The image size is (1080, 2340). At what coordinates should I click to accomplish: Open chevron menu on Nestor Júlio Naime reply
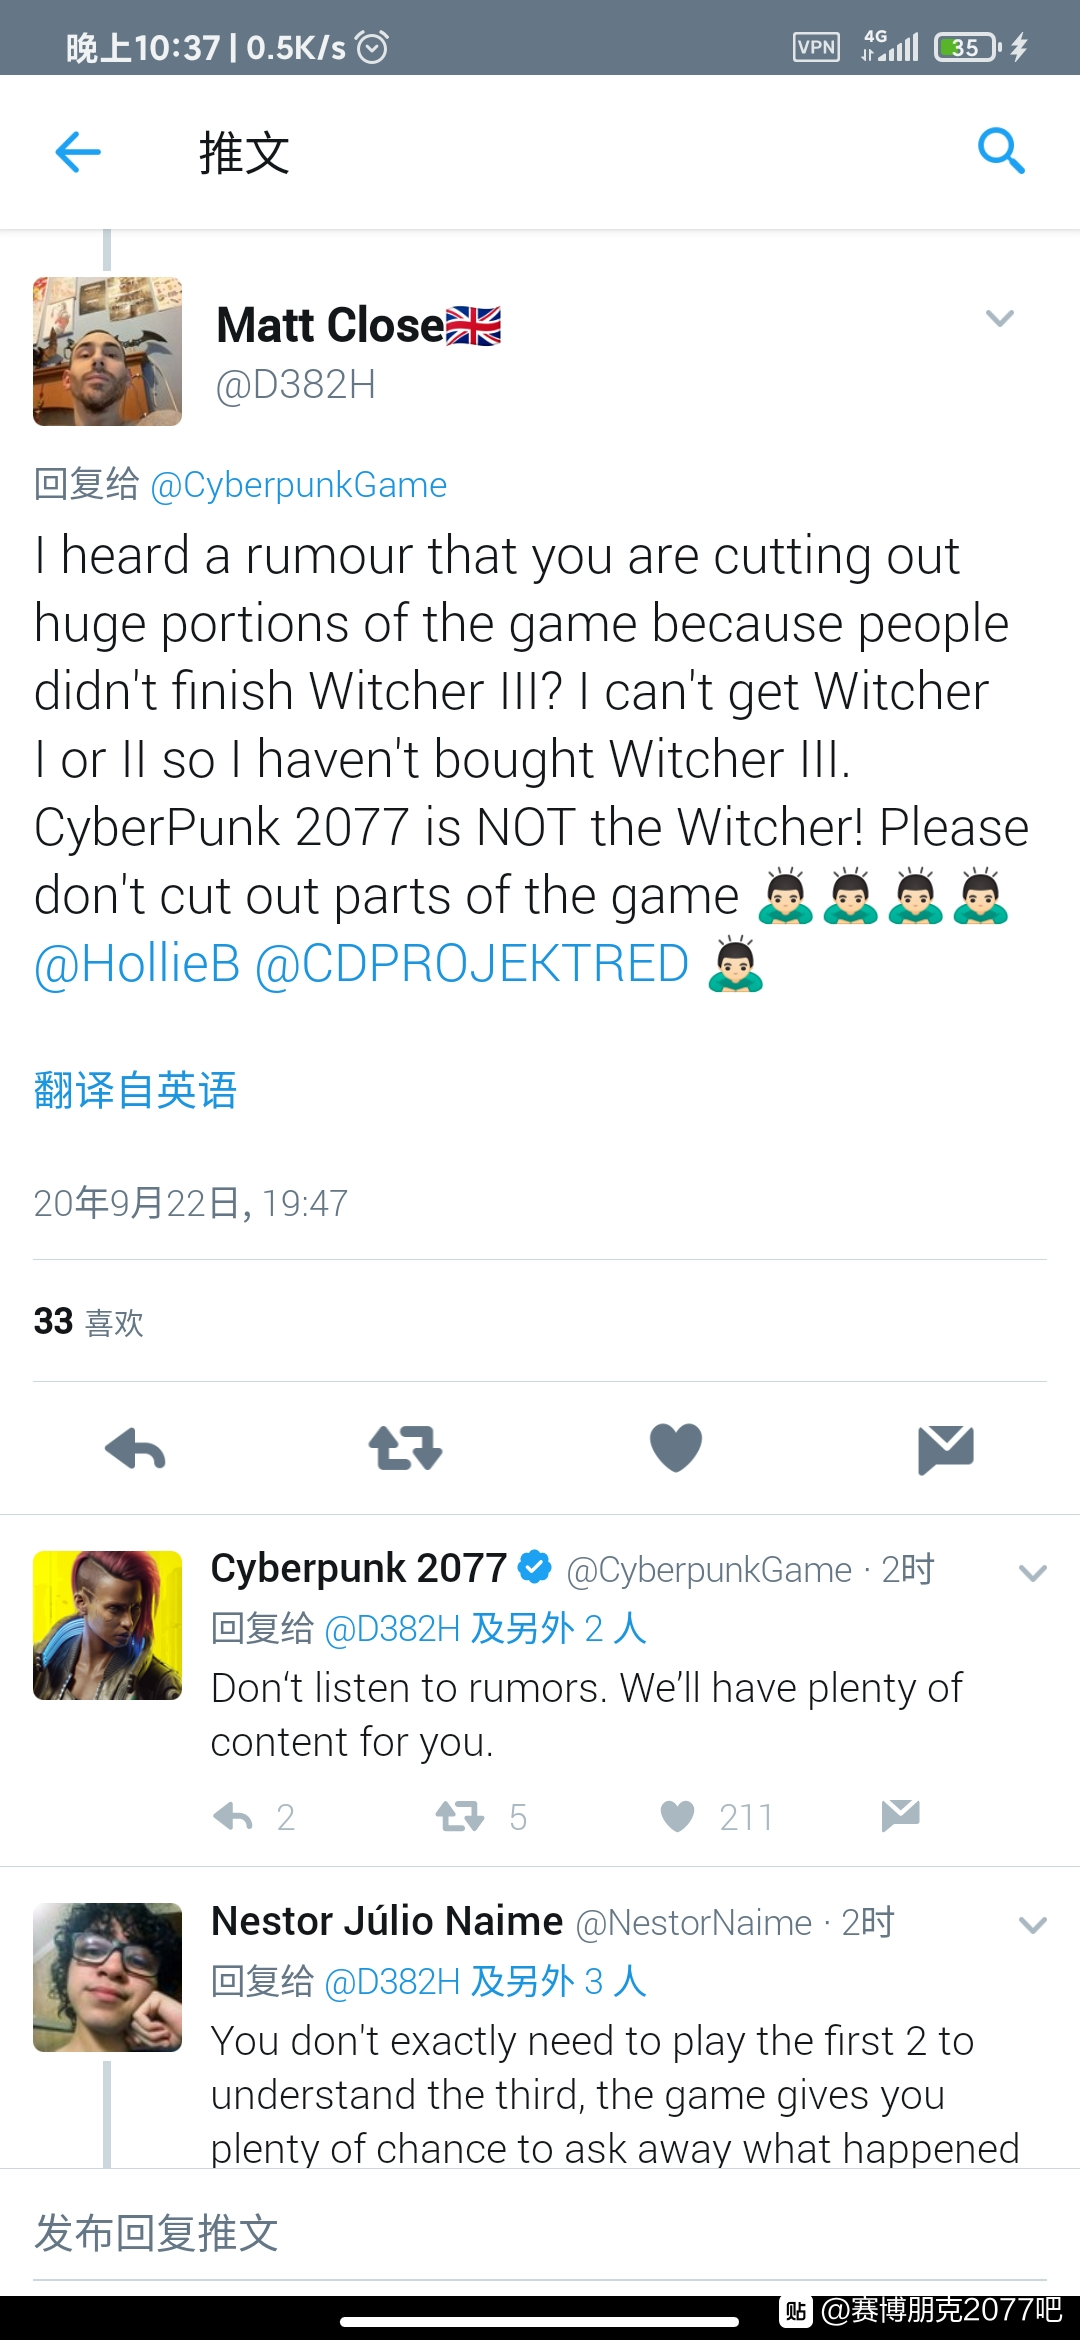1032,1925
